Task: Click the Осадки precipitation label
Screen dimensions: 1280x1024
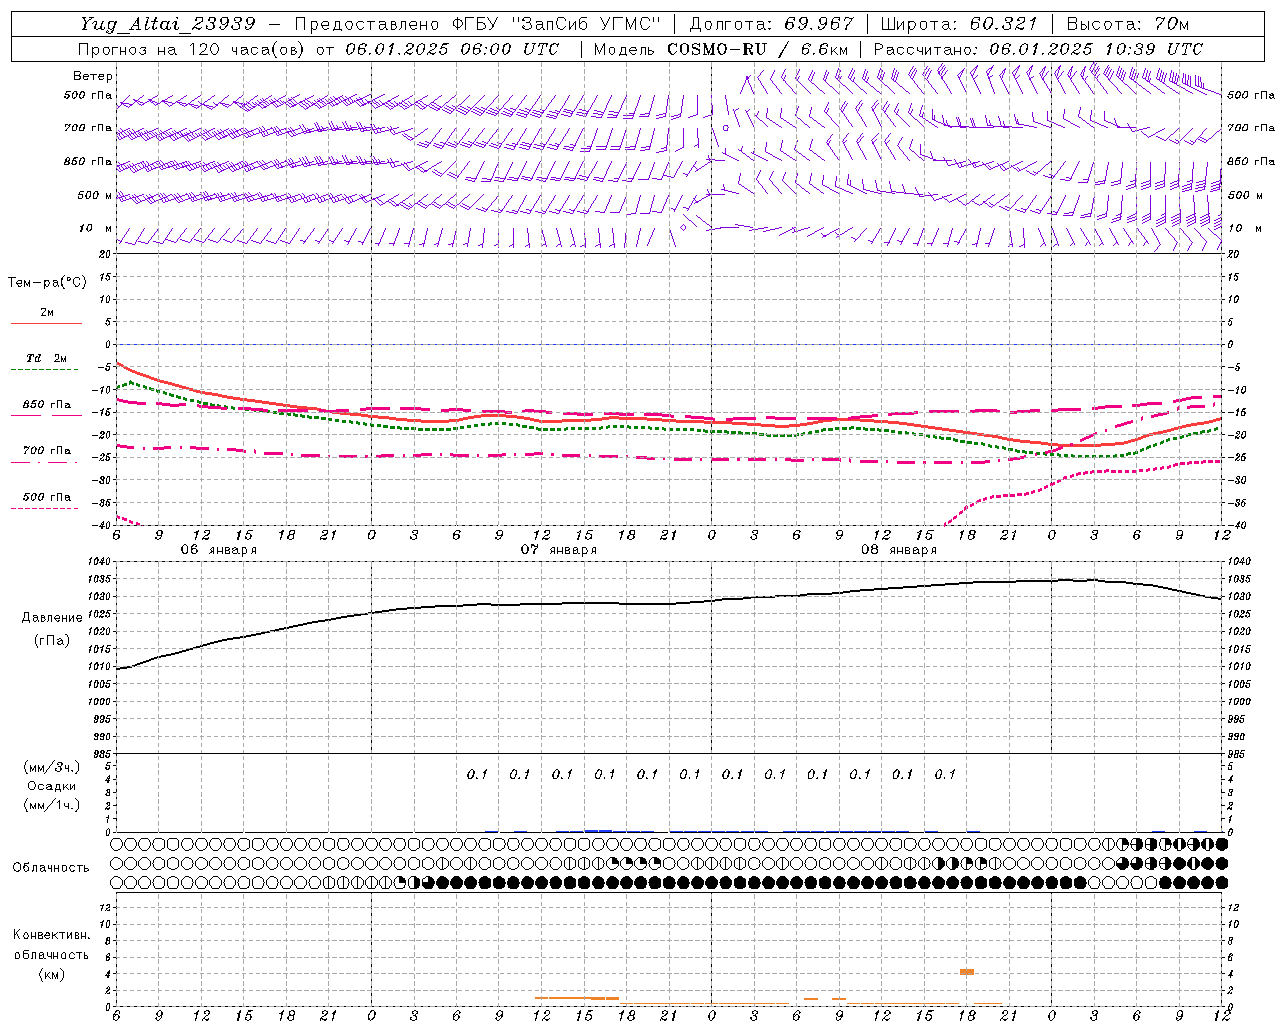Action: tap(52, 786)
